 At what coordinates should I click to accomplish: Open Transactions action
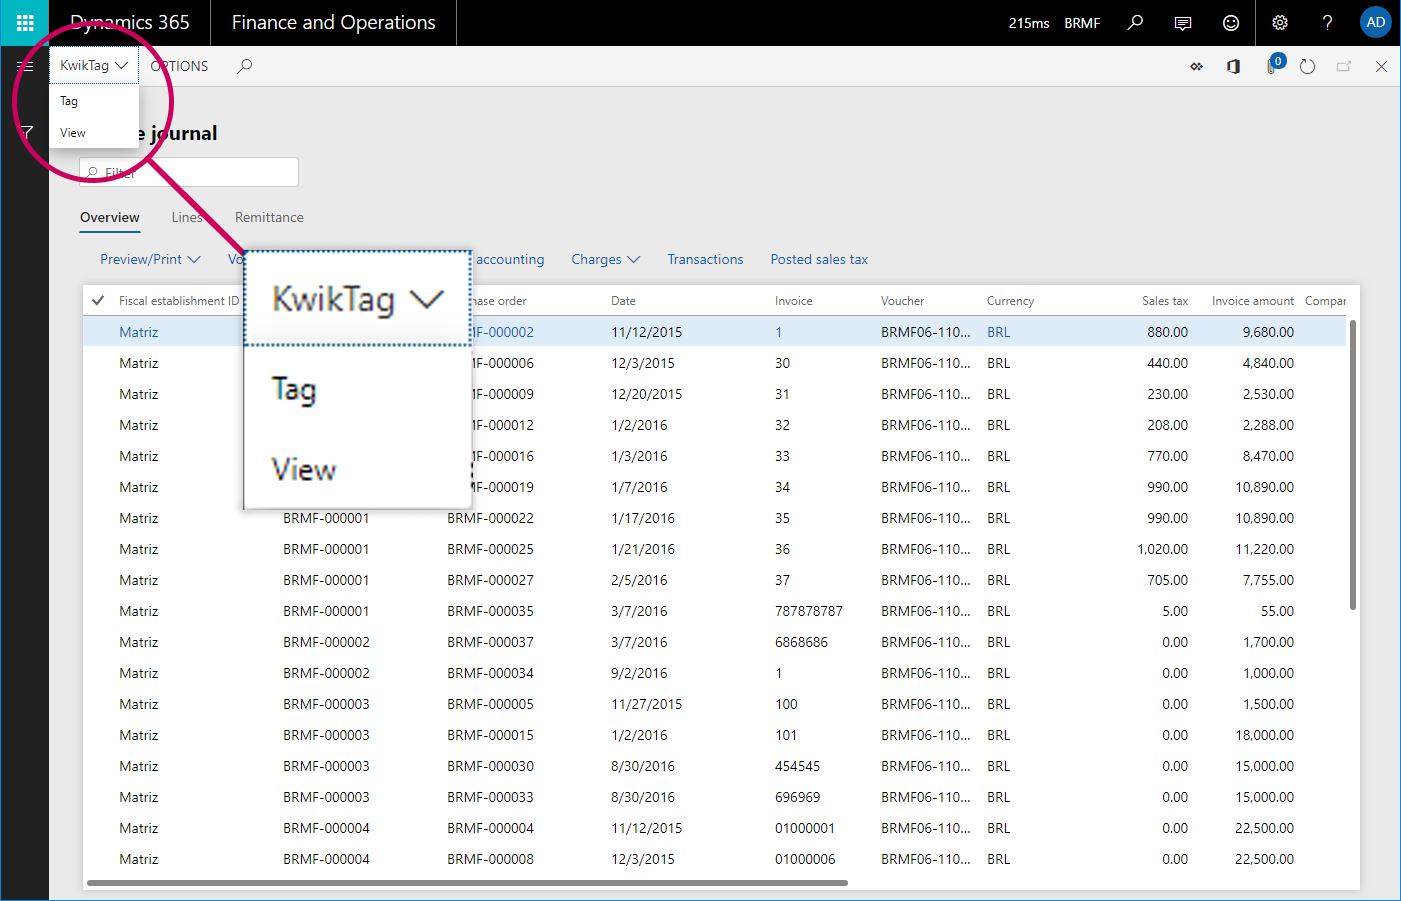[x=705, y=259]
